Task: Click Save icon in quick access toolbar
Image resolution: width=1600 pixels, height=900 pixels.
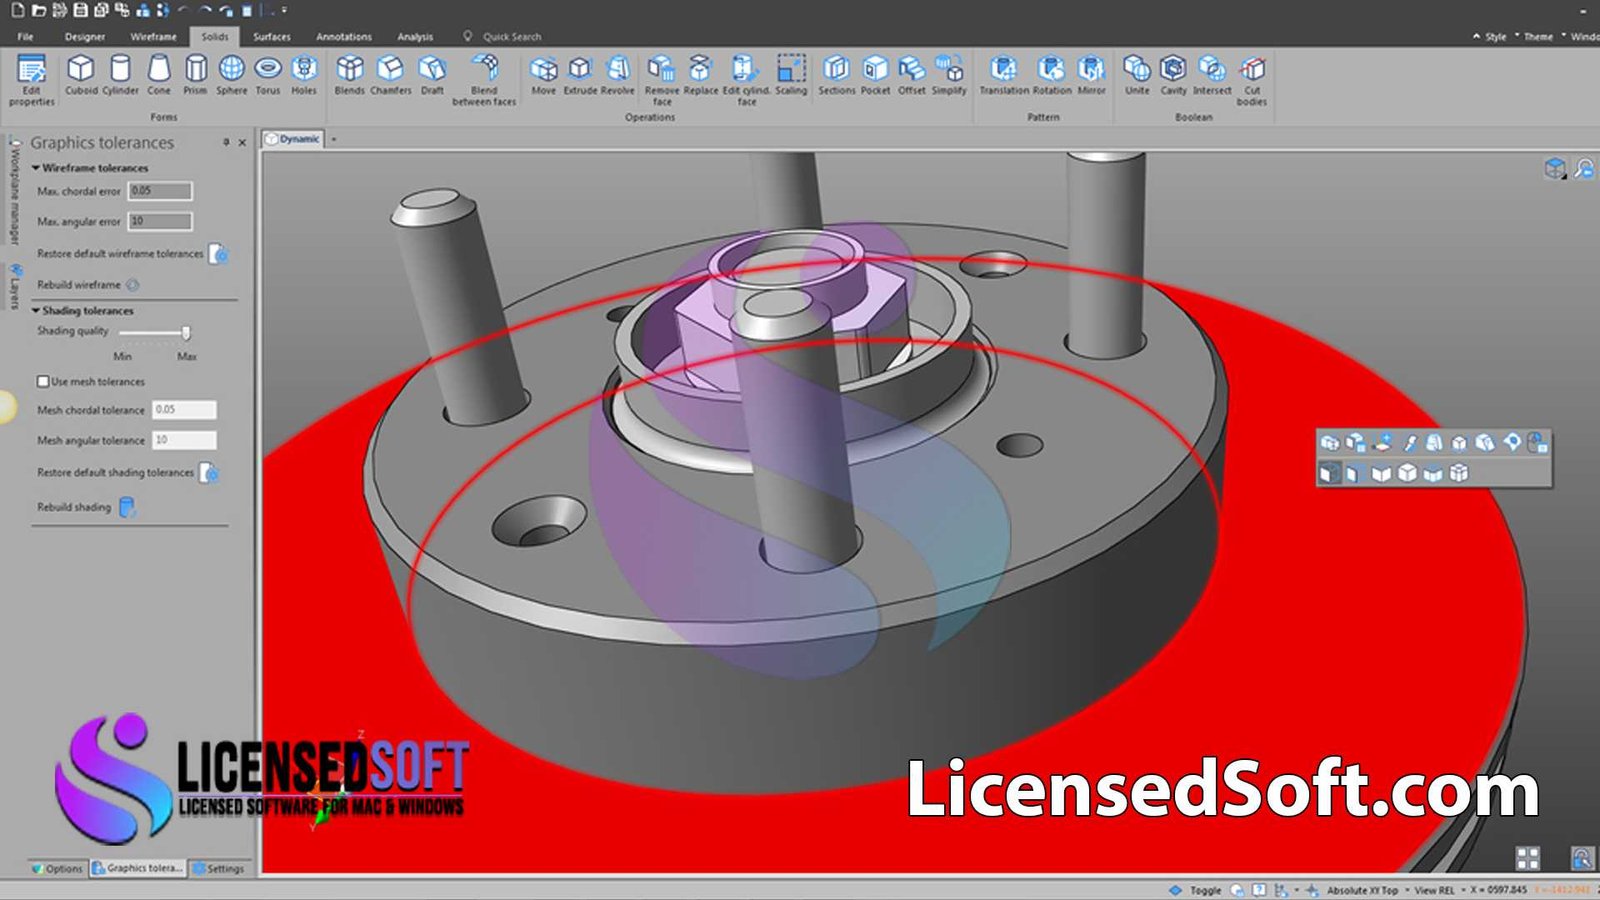Action: point(79,10)
